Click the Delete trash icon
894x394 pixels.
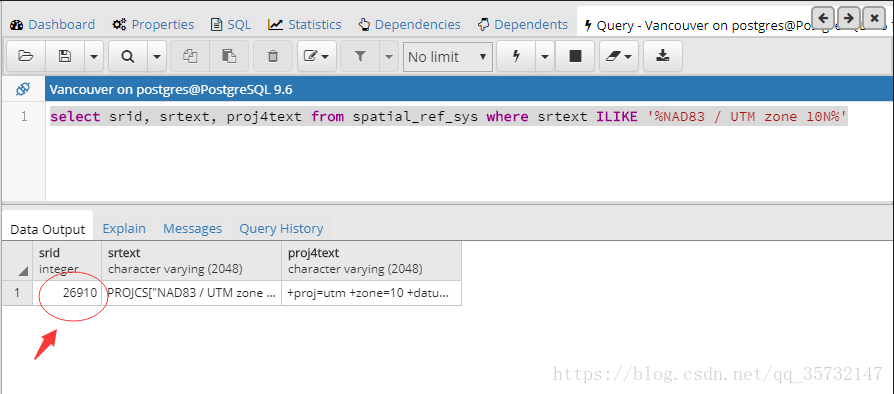[273, 56]
